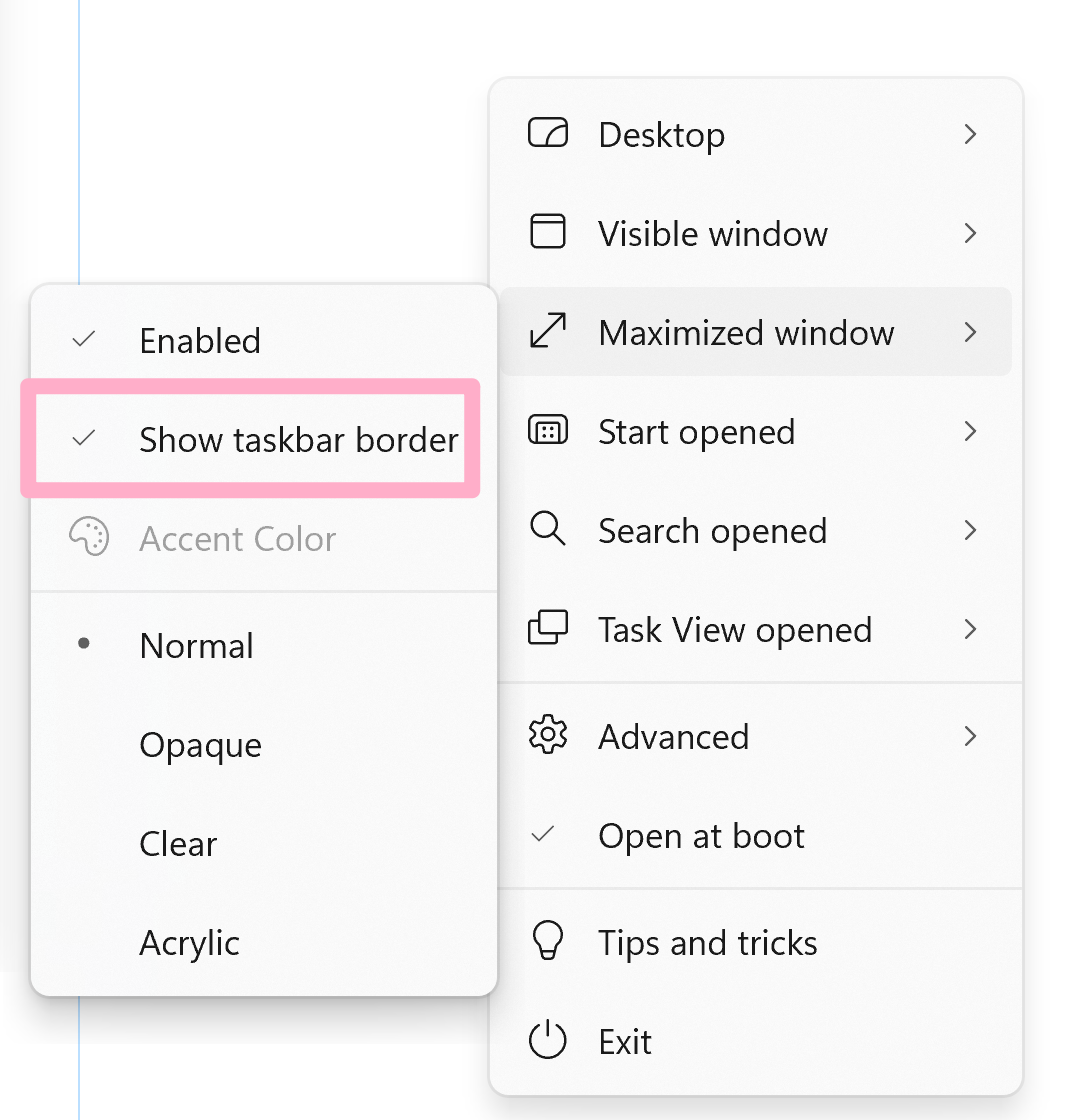Expand the Maximized window submenu chevron
The width and height of the screenshot is (1089, 1120).
pos(969,332)
